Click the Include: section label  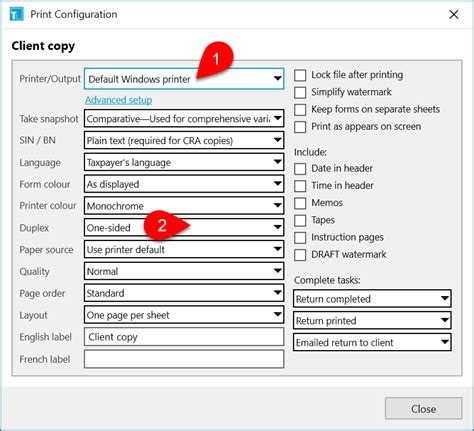click(x=310, y=152)
